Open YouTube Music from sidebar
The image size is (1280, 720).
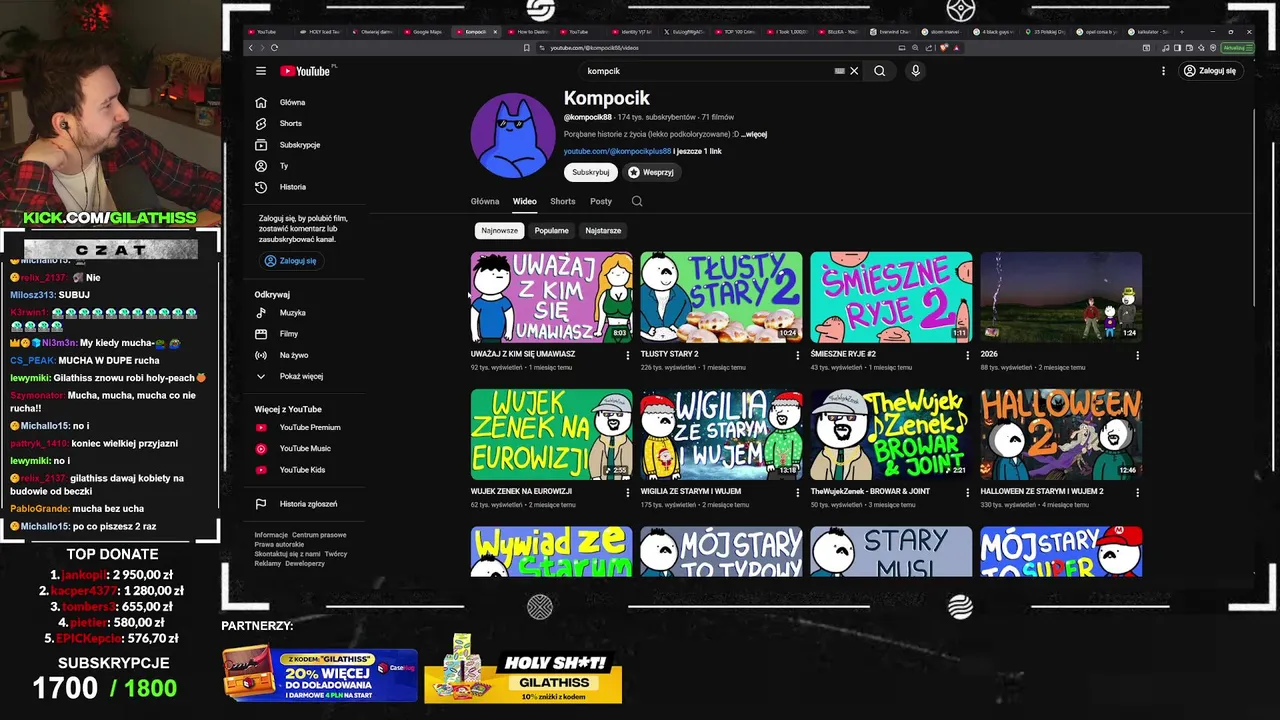tap(305, 449)
